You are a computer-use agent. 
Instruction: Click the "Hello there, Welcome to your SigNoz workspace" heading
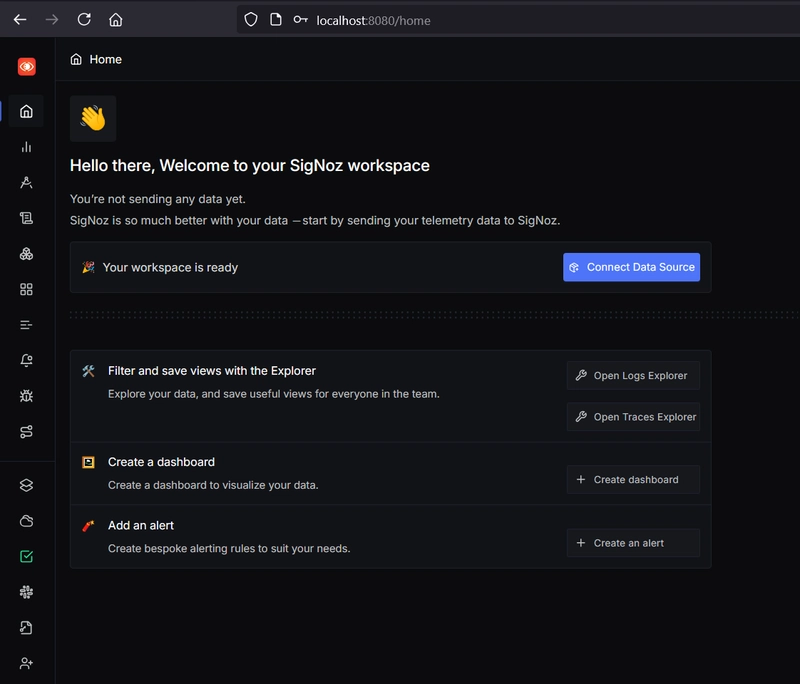(250, 166)
